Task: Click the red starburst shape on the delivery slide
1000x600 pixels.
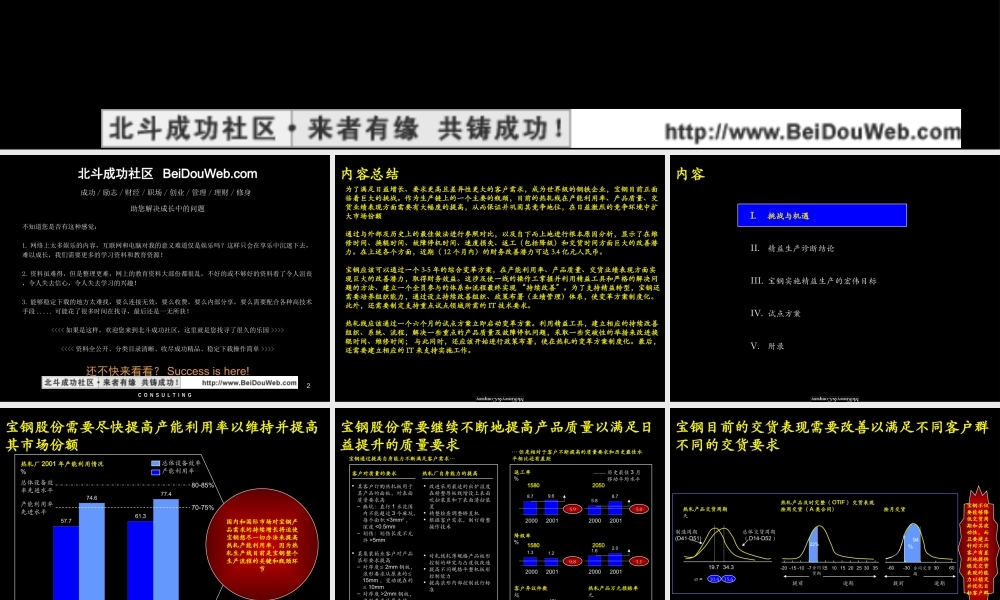Action: [978, 543]
